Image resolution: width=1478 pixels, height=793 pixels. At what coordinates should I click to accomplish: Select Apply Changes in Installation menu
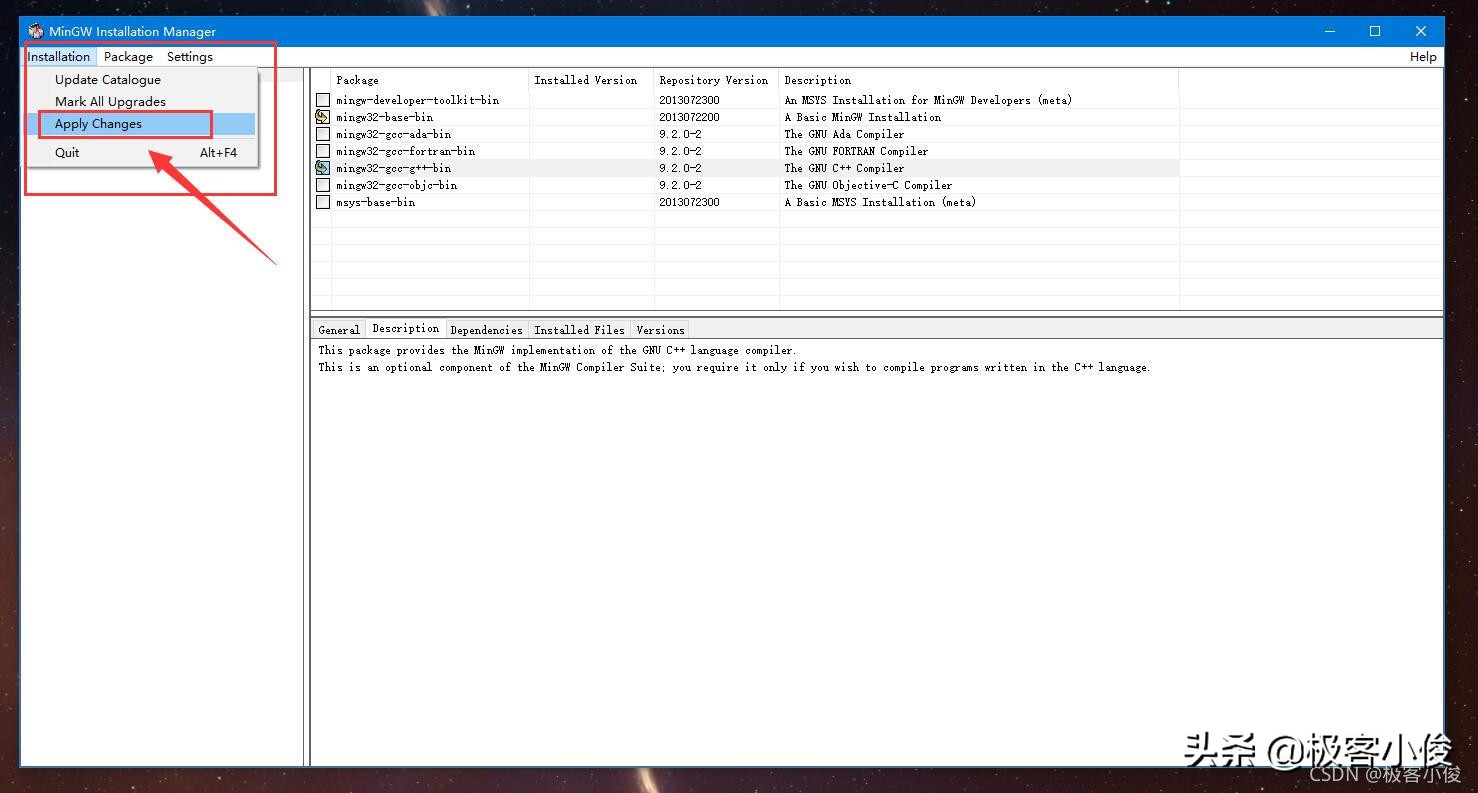click(141, 124)
